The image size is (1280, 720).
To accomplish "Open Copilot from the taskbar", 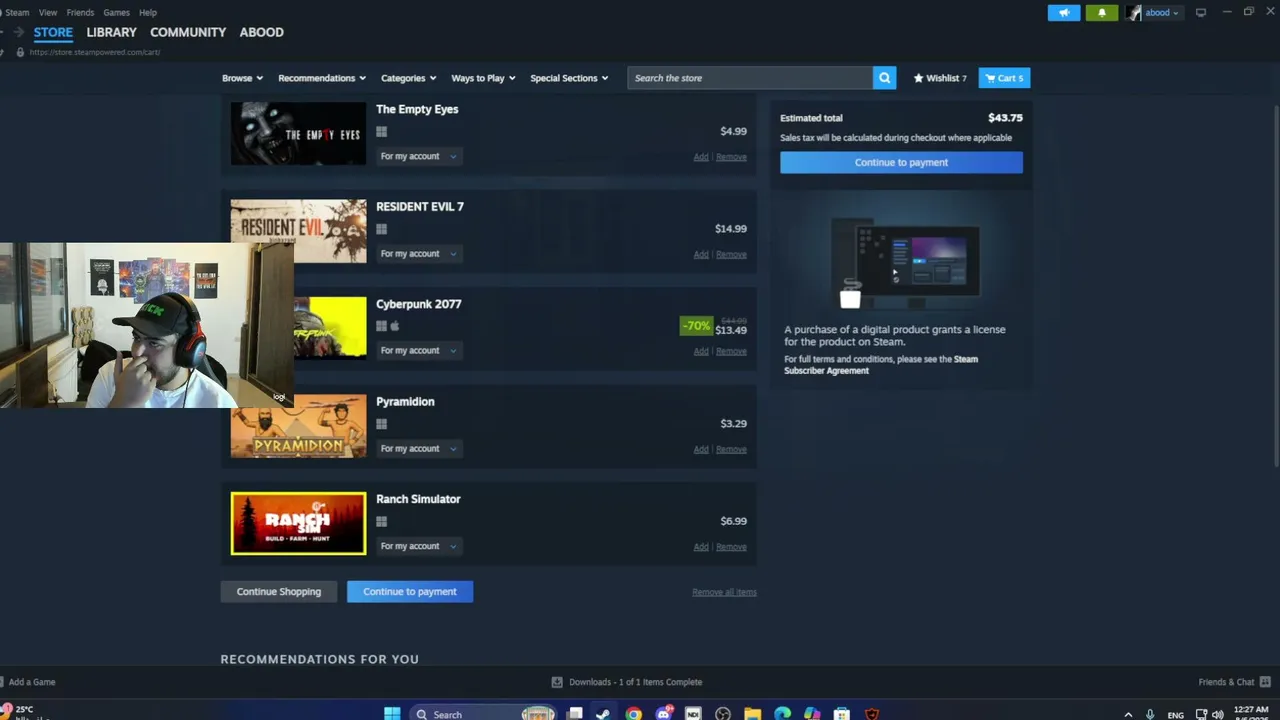I will [x=812, y=714].
